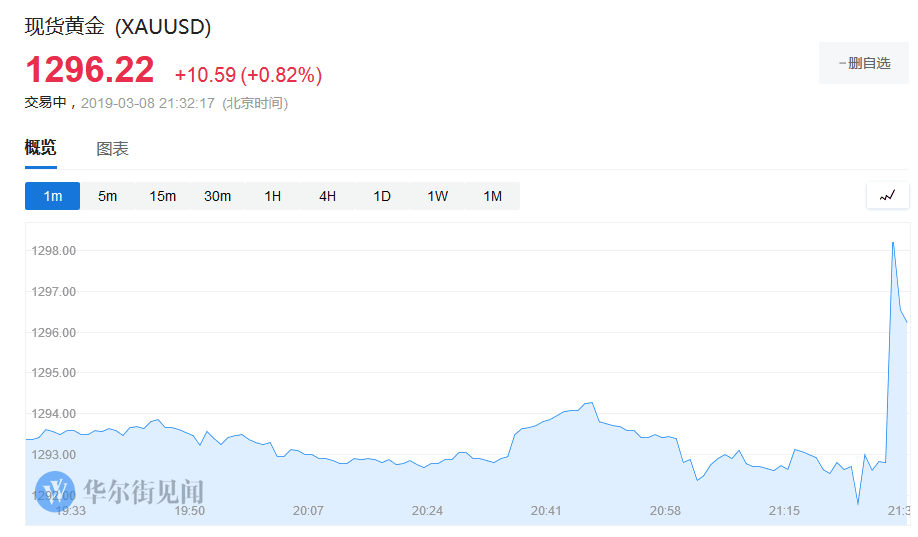Click the 现货黄金 (XAUUSD) title
The height and width of the screenshot is (537, 918).
118,27
